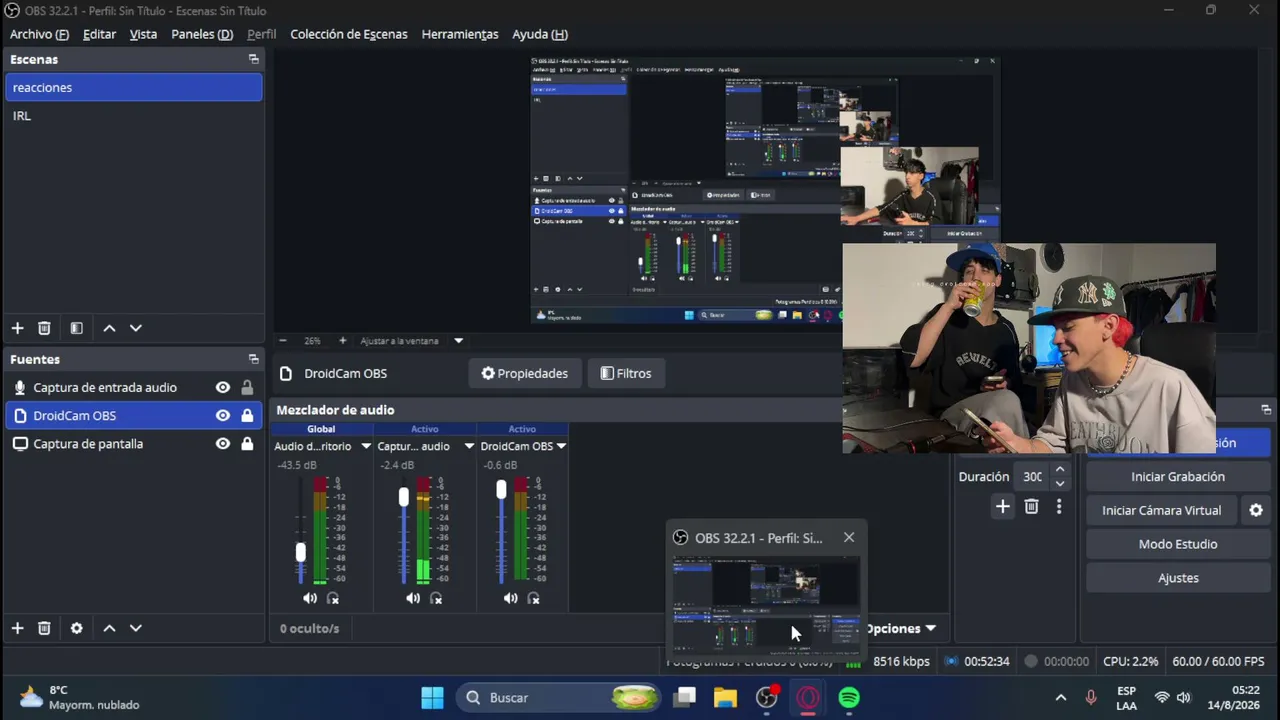Open the Ayuda menu
The image size is (1280, 720).
[x=540, y=34]
